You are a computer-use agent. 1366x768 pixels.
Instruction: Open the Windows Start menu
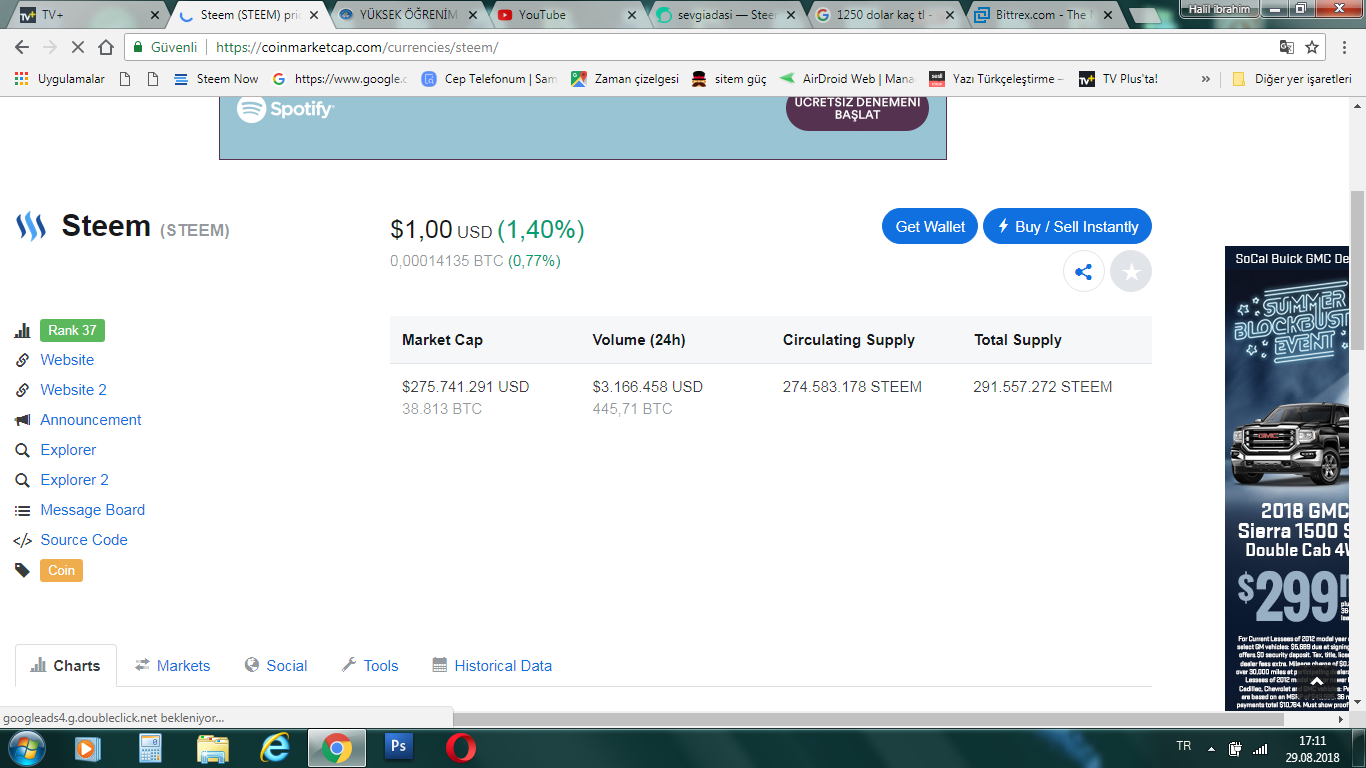click(26, 748)
